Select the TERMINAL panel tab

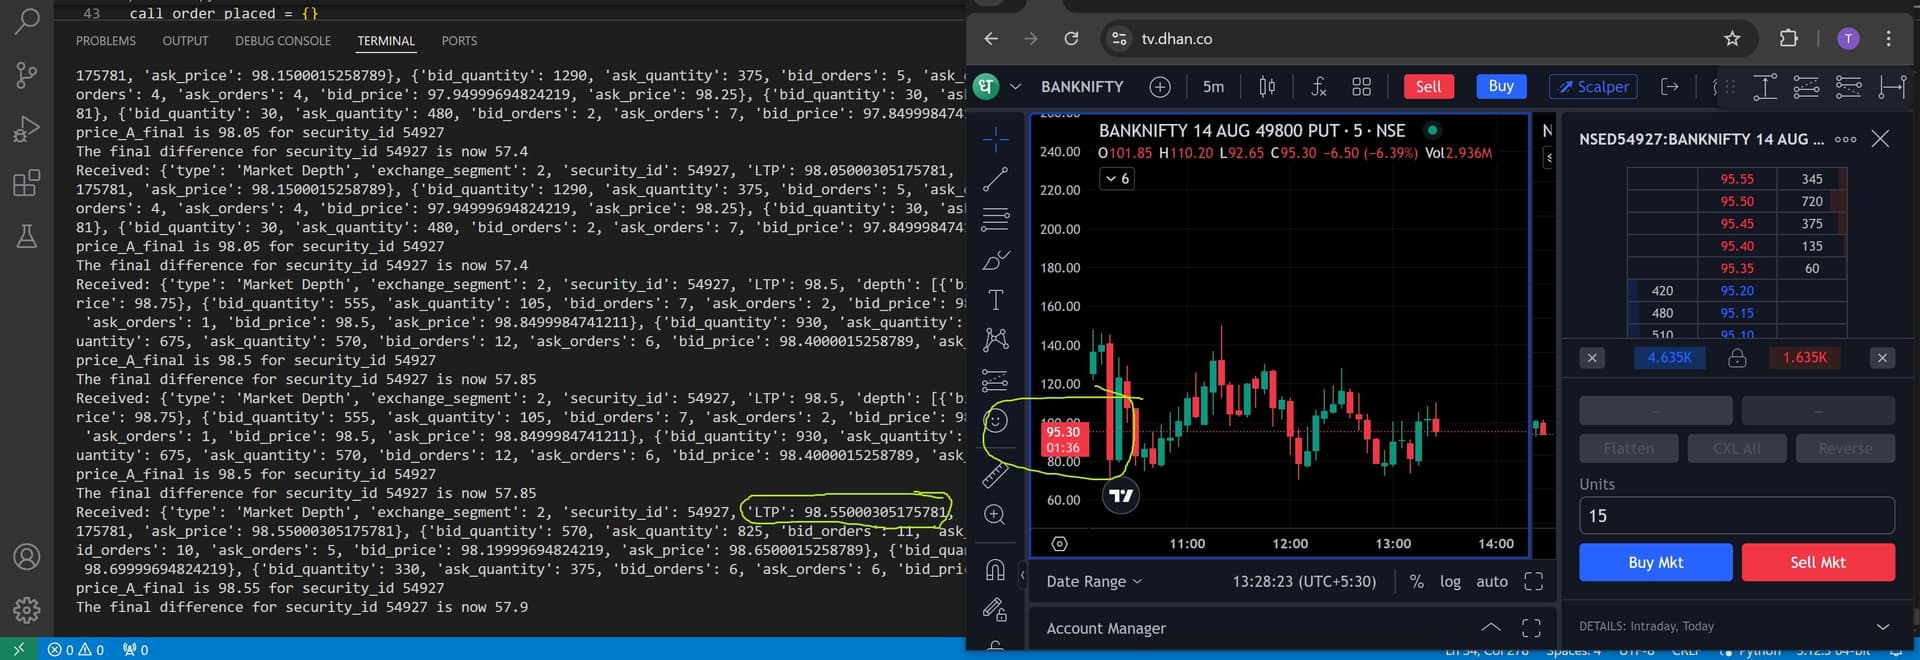click(x=386, y=41)
